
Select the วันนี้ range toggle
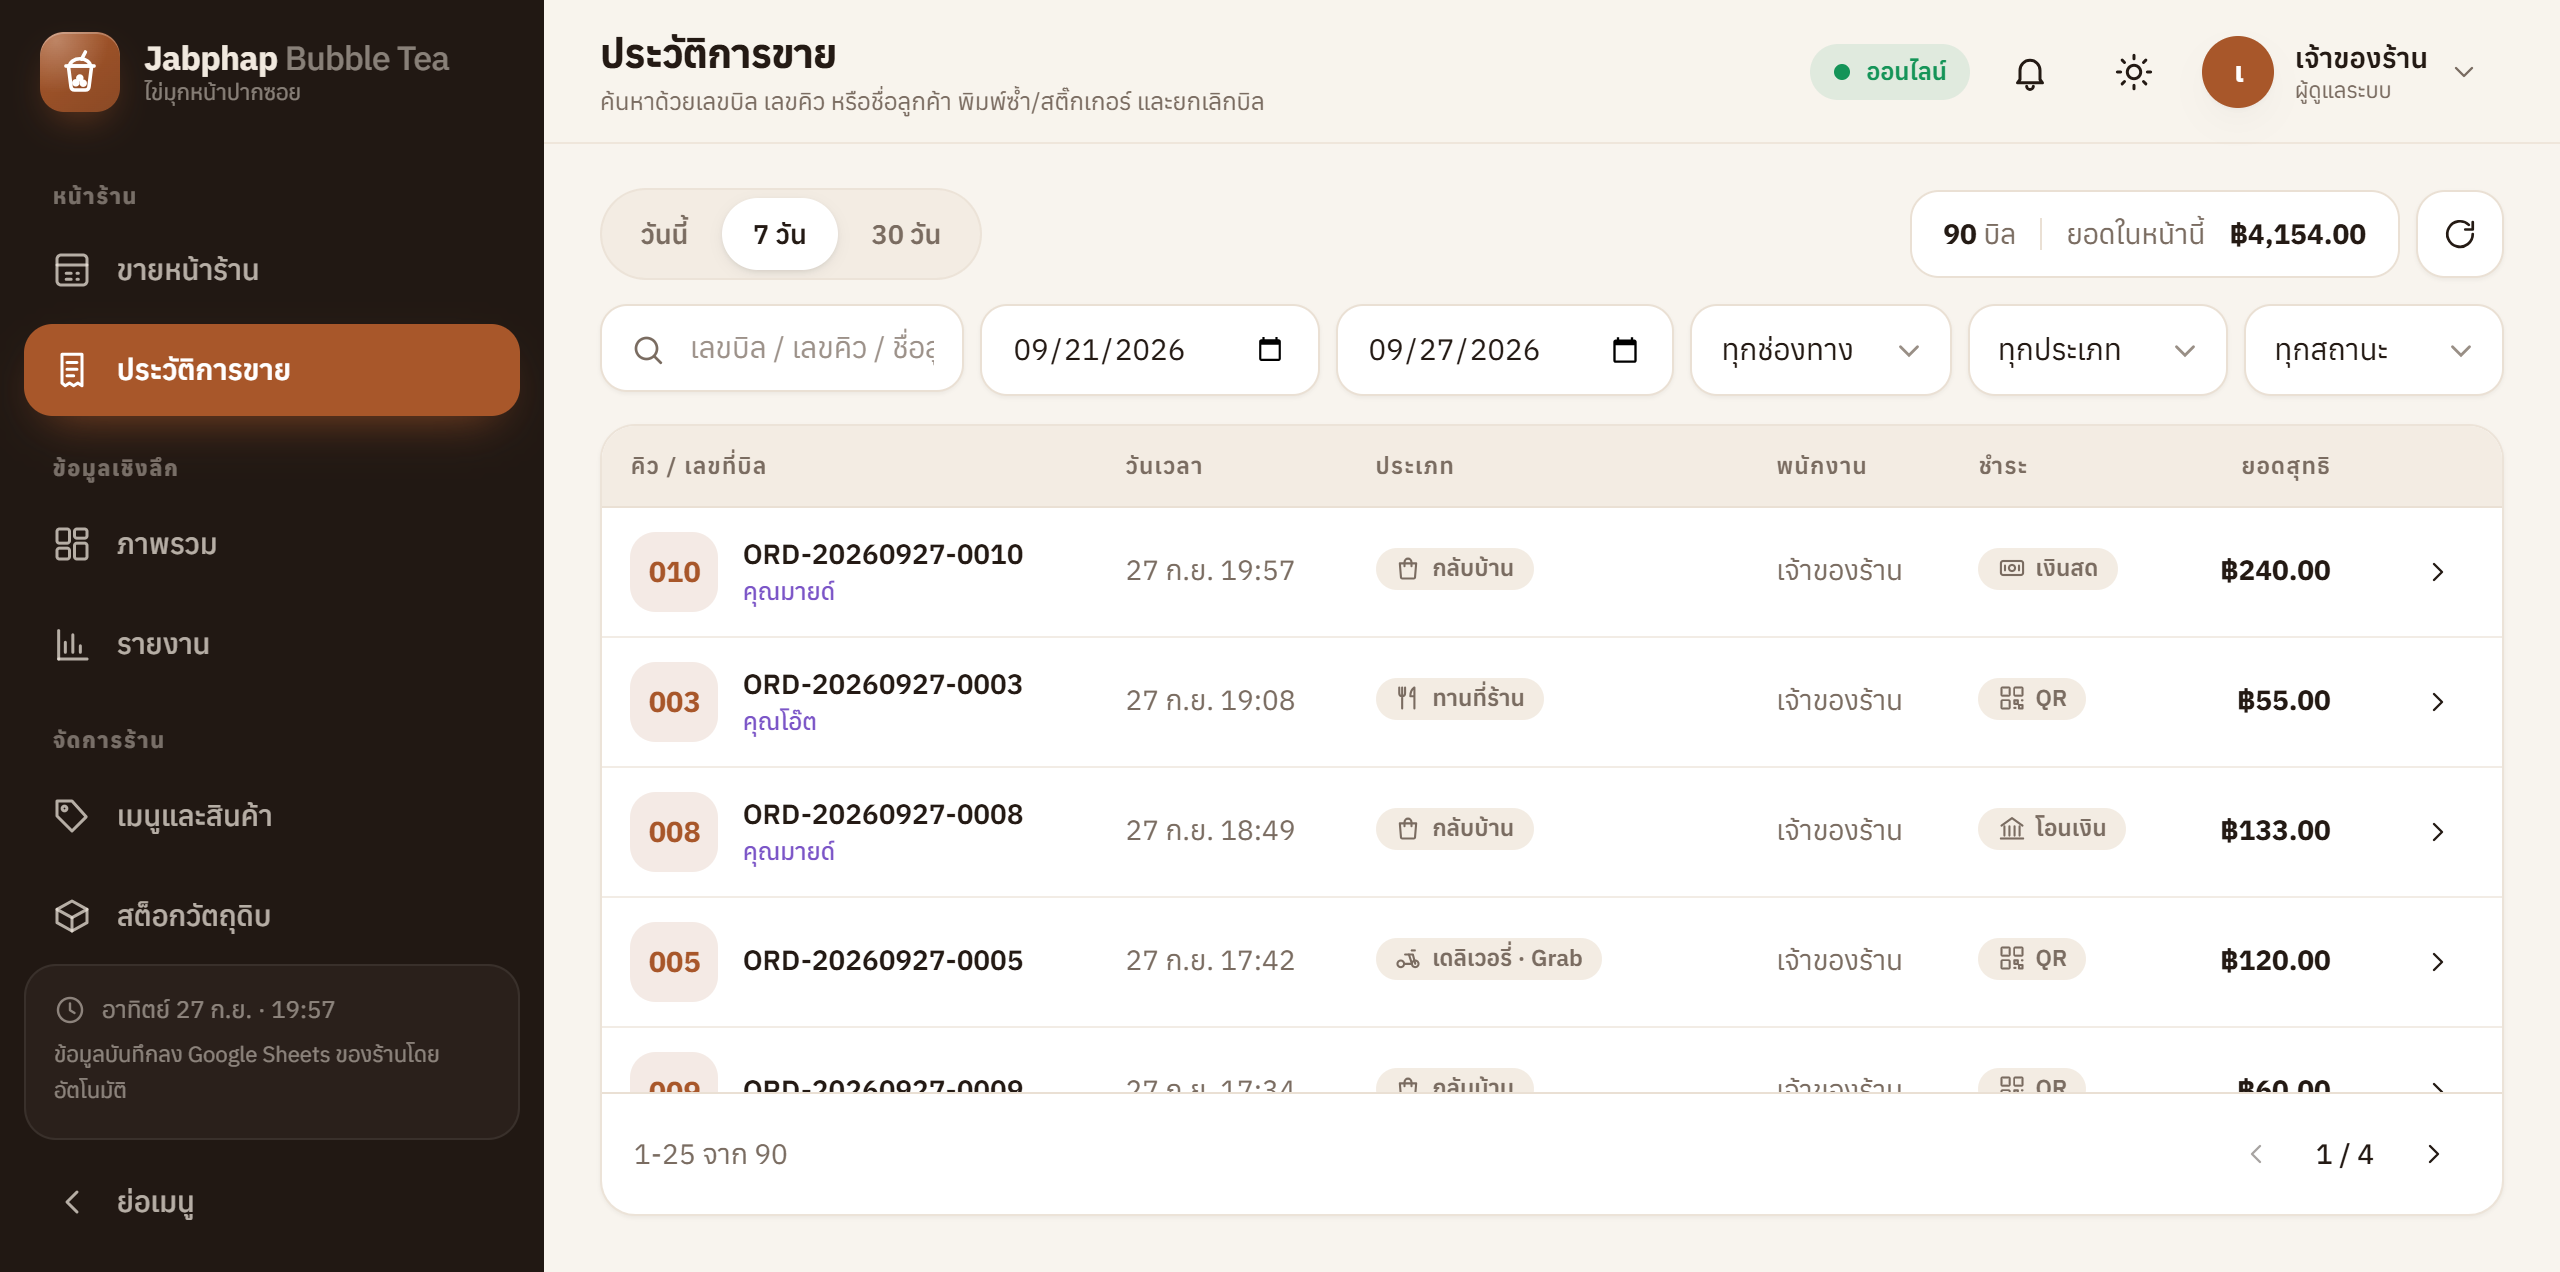click(664, 234)
